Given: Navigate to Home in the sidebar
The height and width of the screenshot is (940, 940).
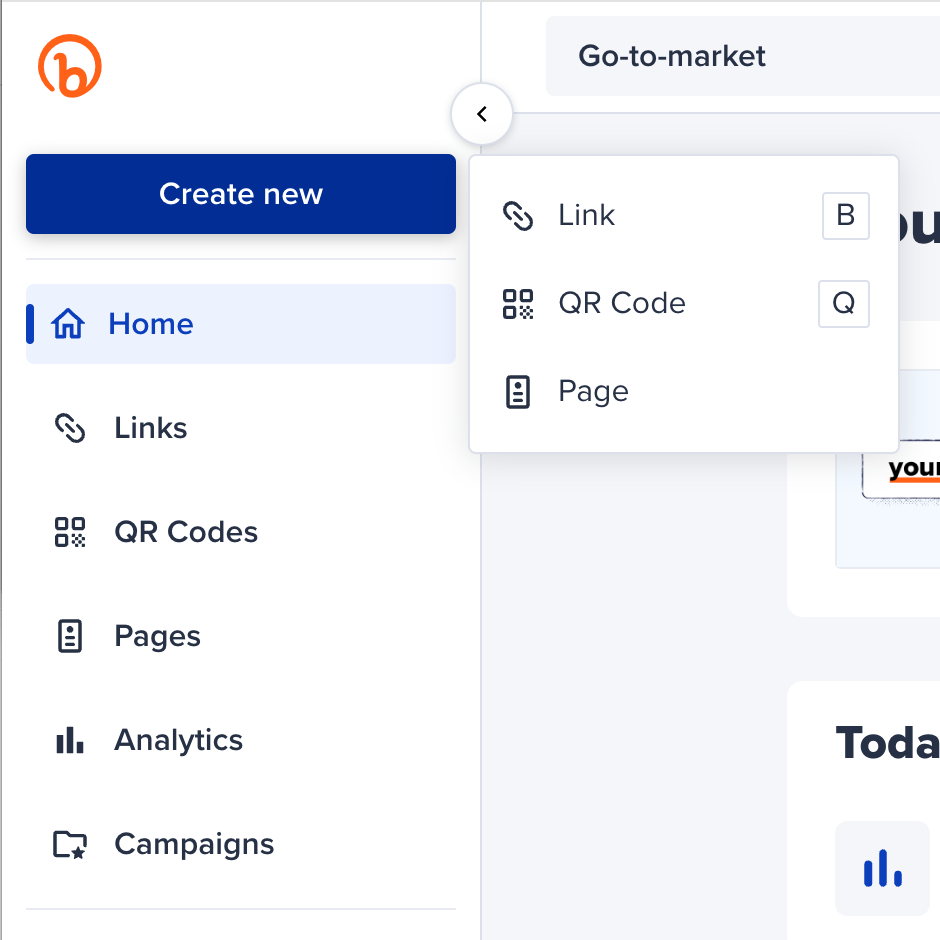Looking at the screenshot, I should (150, 323).
